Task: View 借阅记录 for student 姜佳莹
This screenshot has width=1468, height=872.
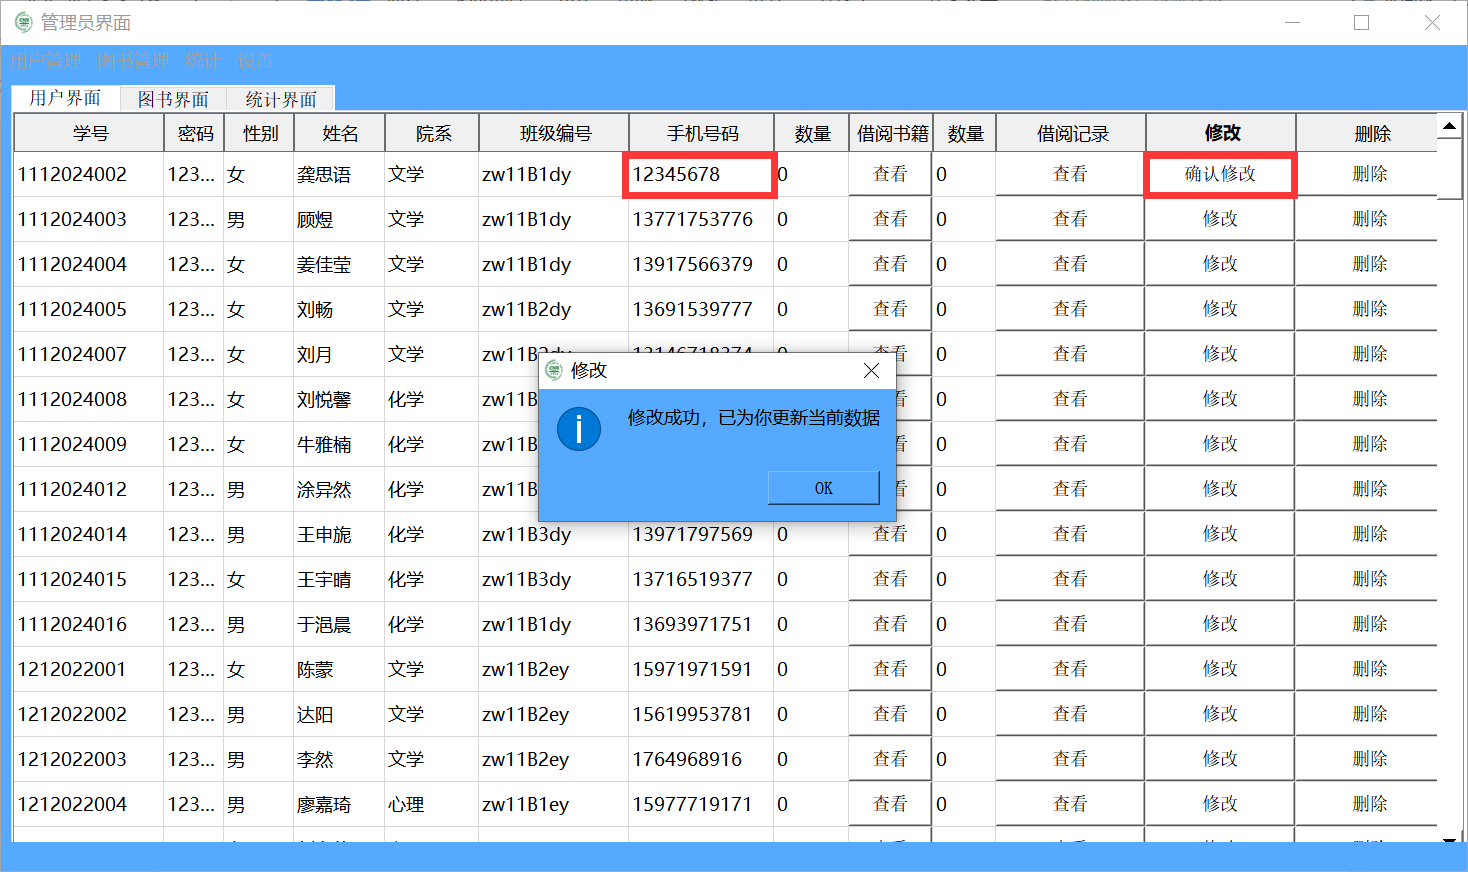Action: click(1070, 264)
